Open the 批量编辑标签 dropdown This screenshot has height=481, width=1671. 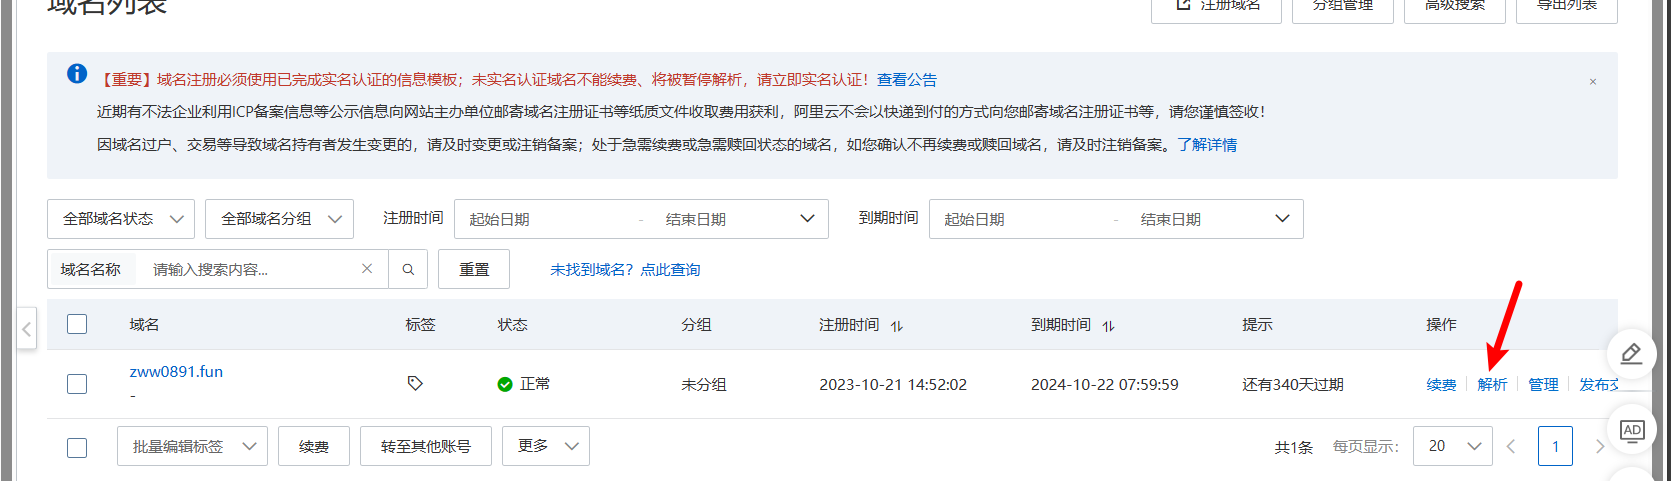(192, 446)
